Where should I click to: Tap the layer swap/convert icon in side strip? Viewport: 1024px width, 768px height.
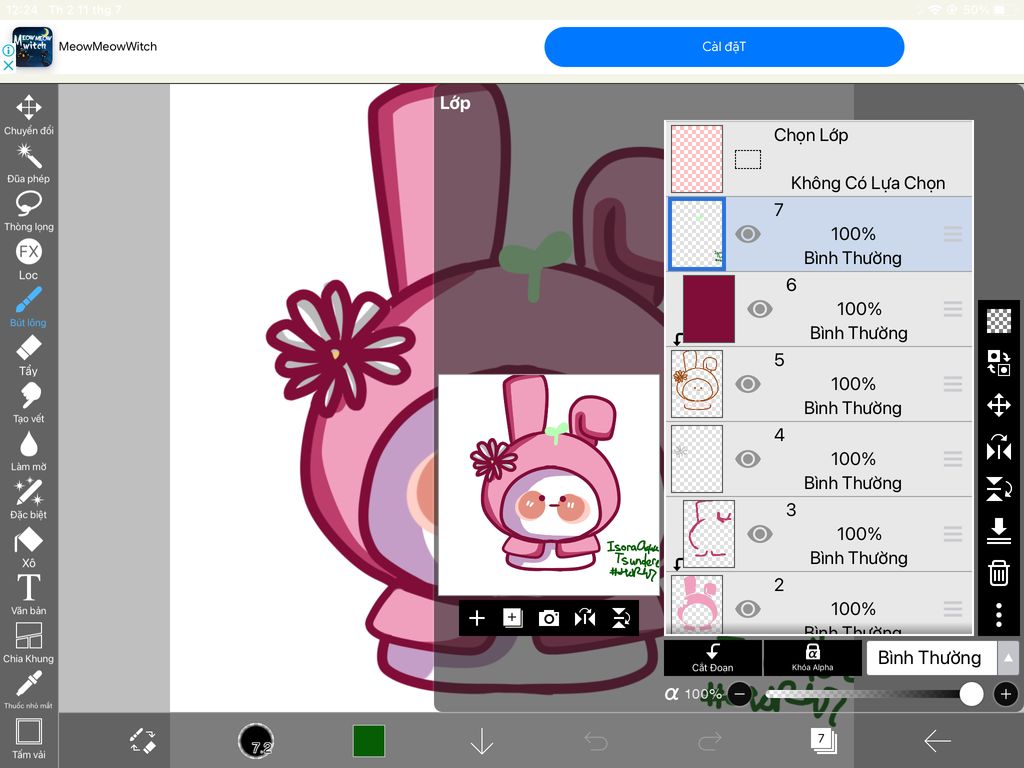[x=999, y=362]
